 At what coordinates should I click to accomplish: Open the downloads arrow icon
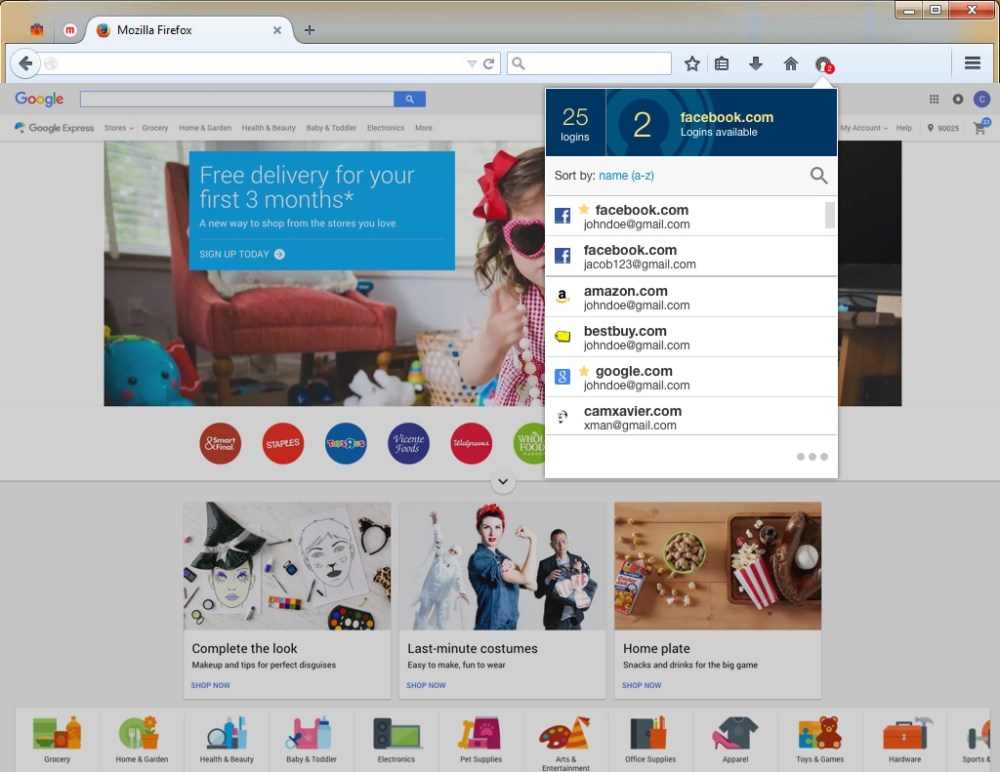[x=756, y=64]
